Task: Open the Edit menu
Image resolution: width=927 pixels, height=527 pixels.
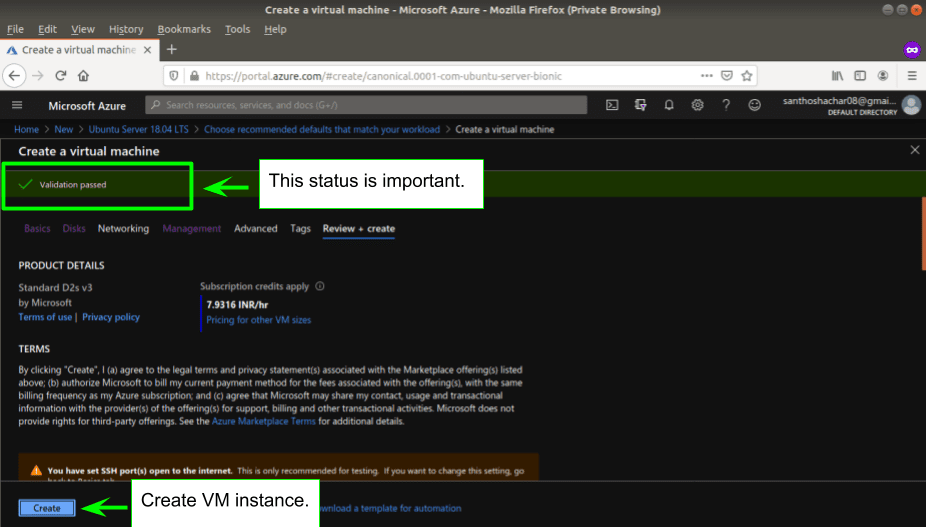Action: [x=47, y=29]
